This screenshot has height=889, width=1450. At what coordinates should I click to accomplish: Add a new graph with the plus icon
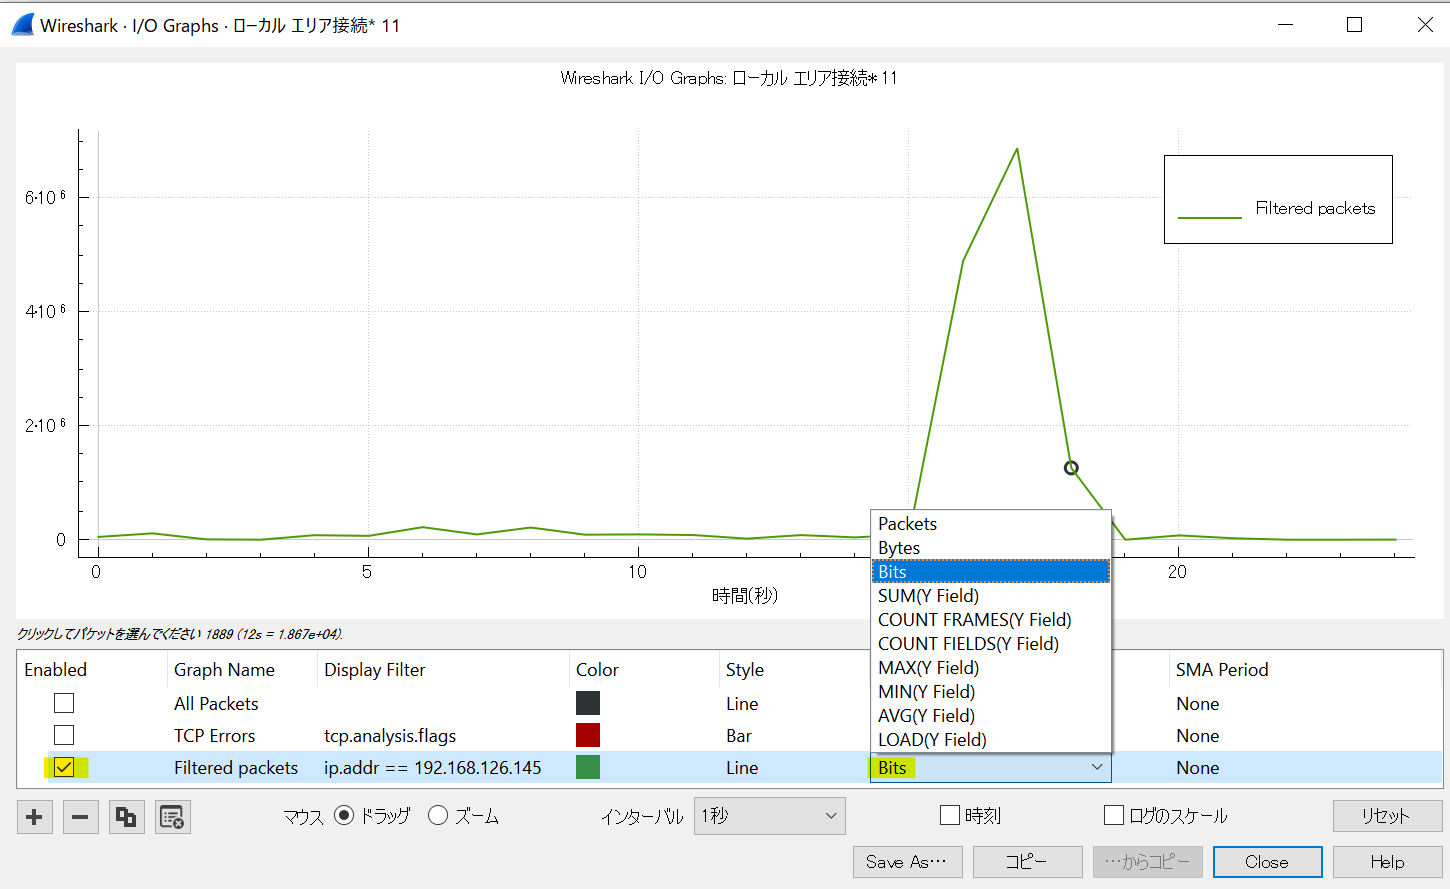pos(34,817)
